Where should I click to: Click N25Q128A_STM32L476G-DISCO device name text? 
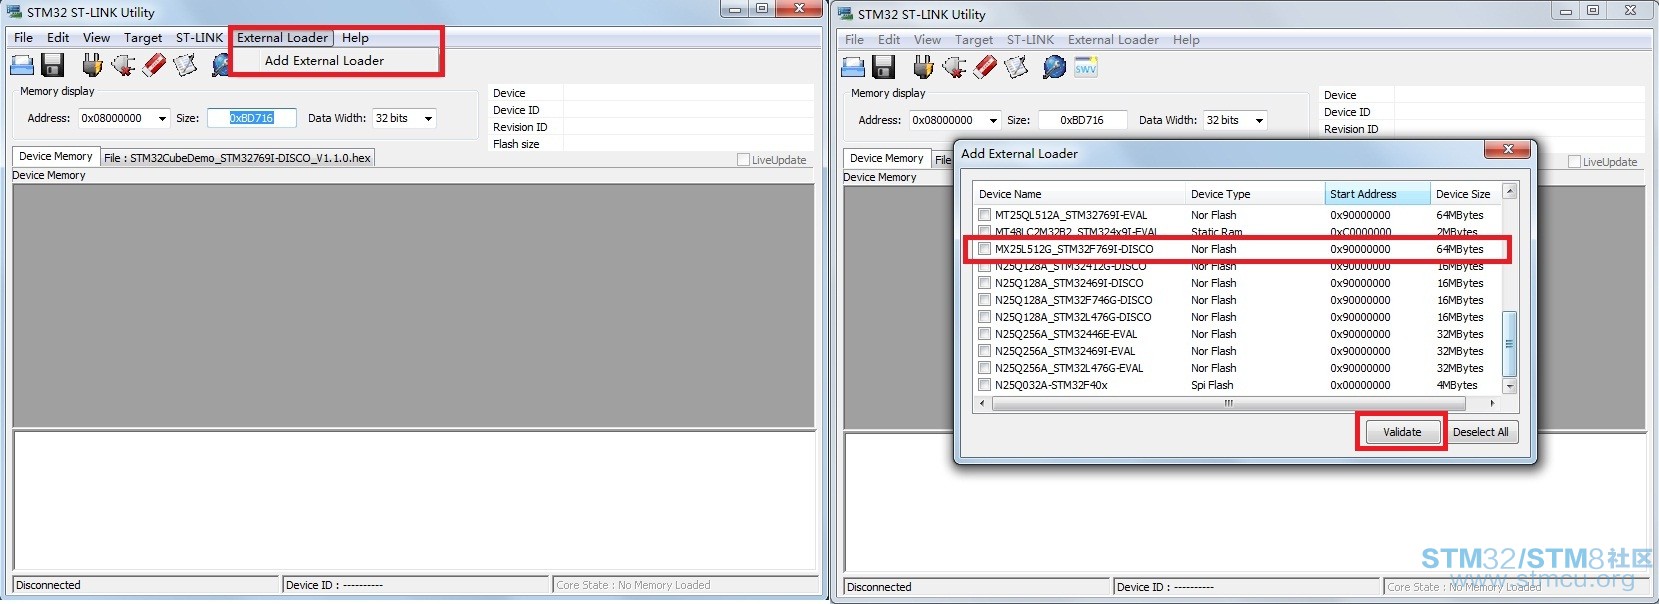[x=1073, y=317]
